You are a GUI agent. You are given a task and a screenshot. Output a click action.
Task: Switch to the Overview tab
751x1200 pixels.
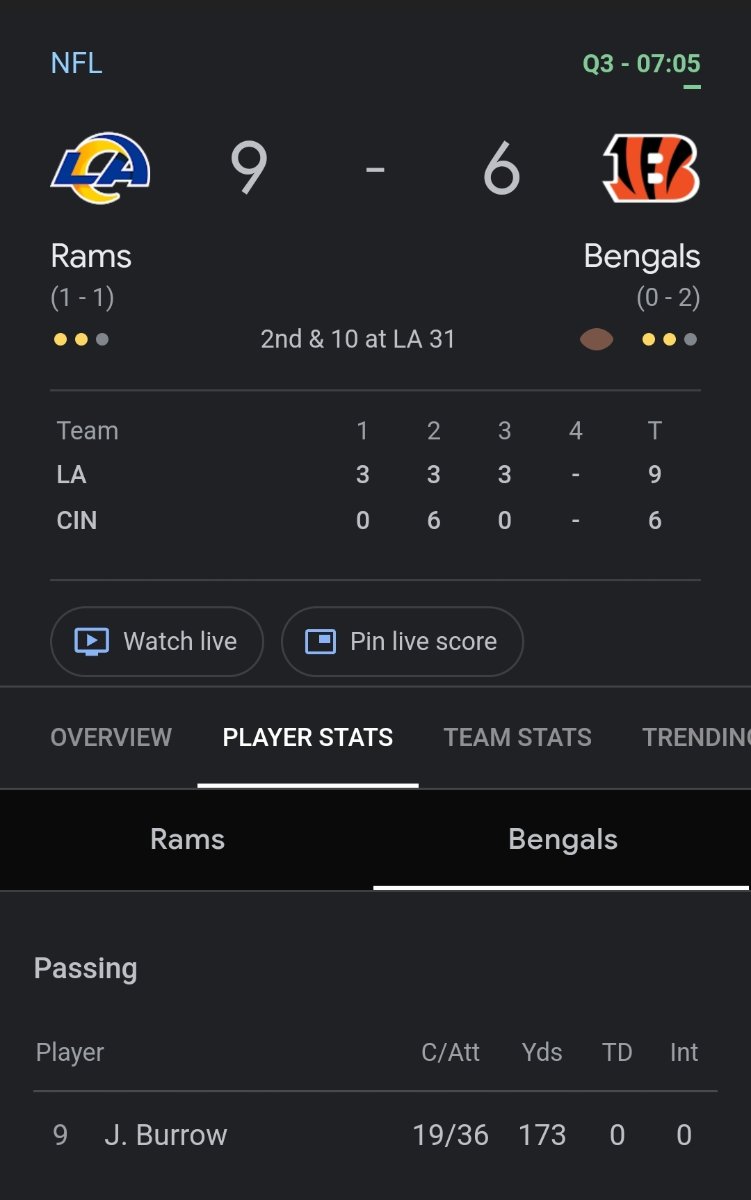pos(111,737)
